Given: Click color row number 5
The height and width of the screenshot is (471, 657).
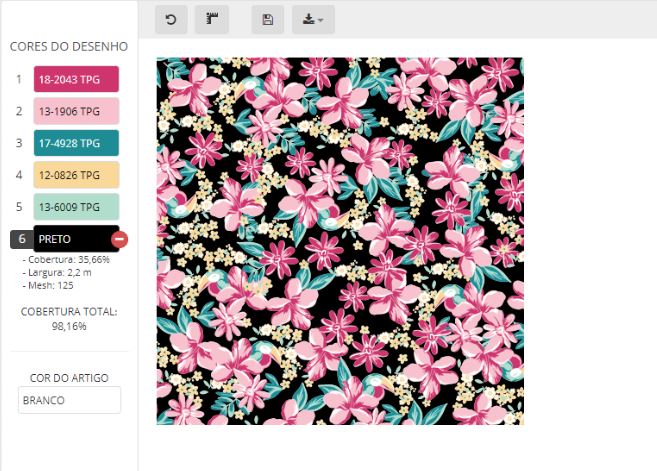Looking at the screenshot, I should point(19,207).
